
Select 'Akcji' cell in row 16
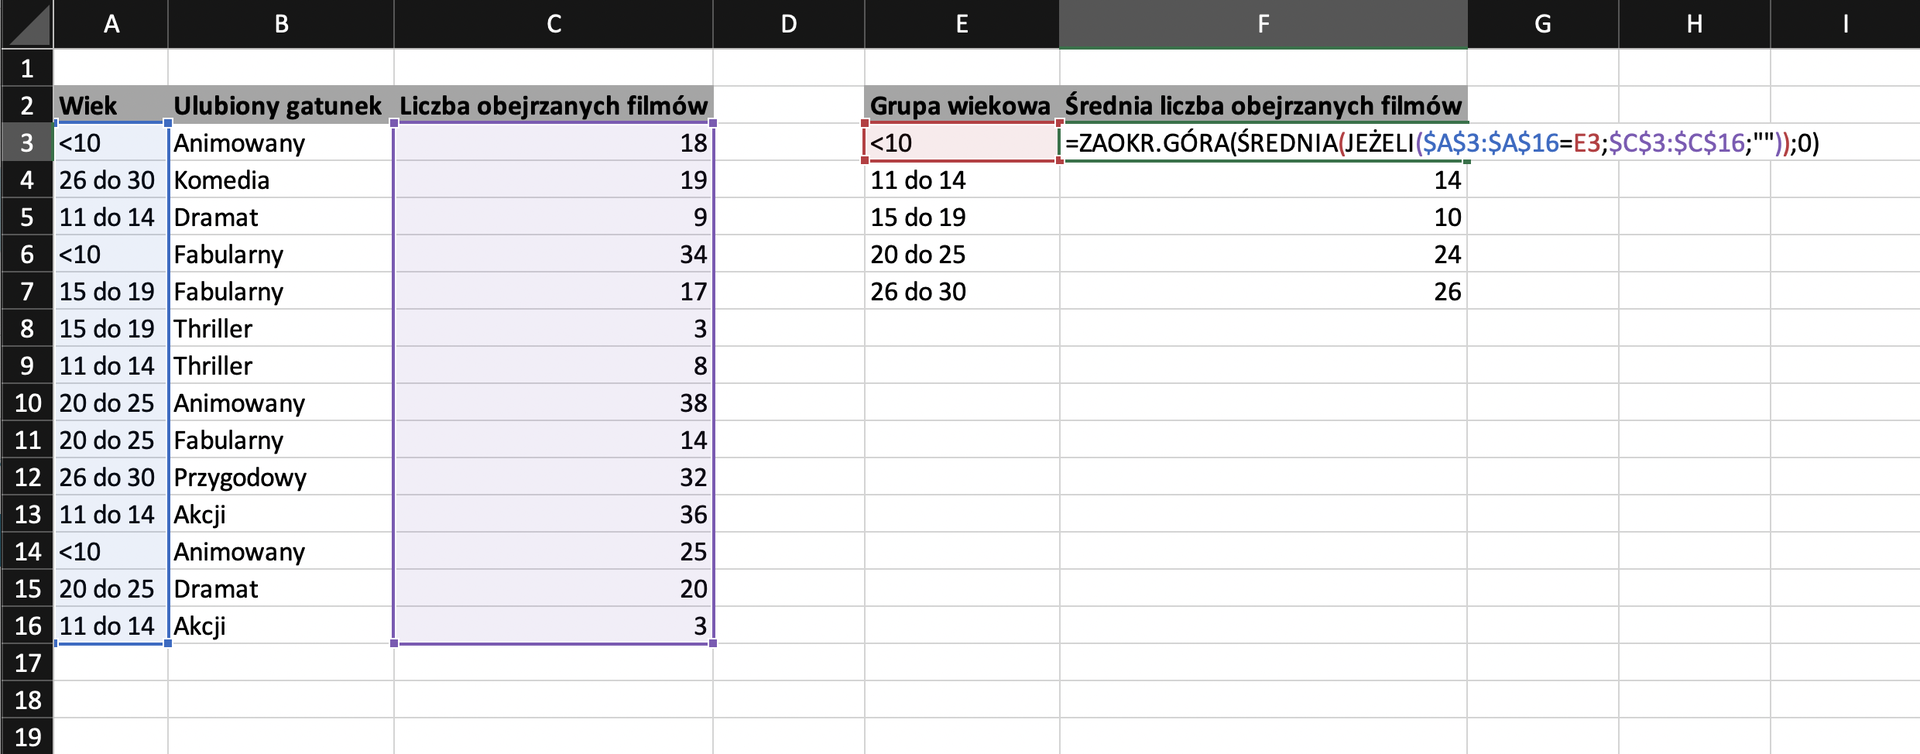coord(281,626)
